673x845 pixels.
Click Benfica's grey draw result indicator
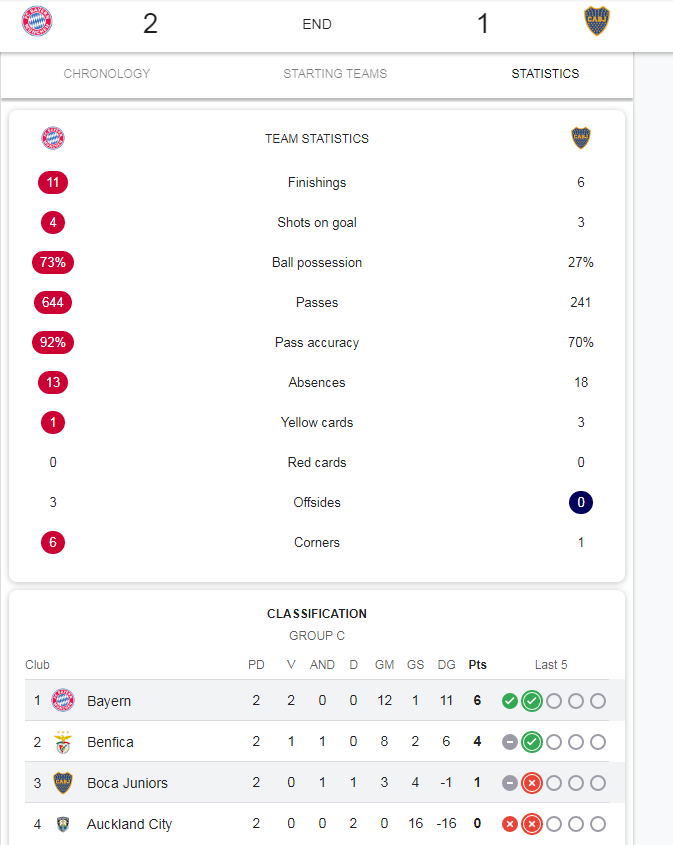pyautogui.click(x=510, y=742)
